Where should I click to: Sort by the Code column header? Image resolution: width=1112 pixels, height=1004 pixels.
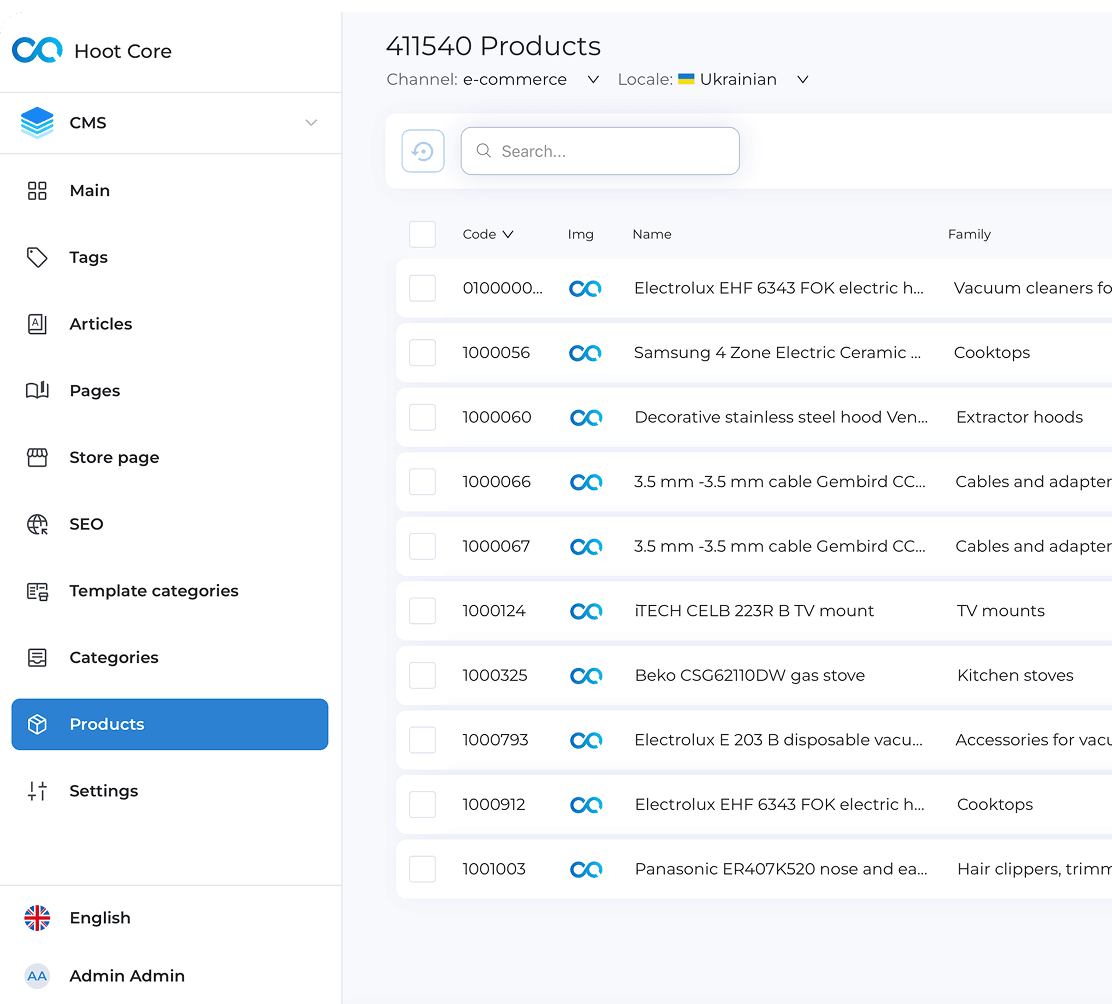tap(487, 234)
